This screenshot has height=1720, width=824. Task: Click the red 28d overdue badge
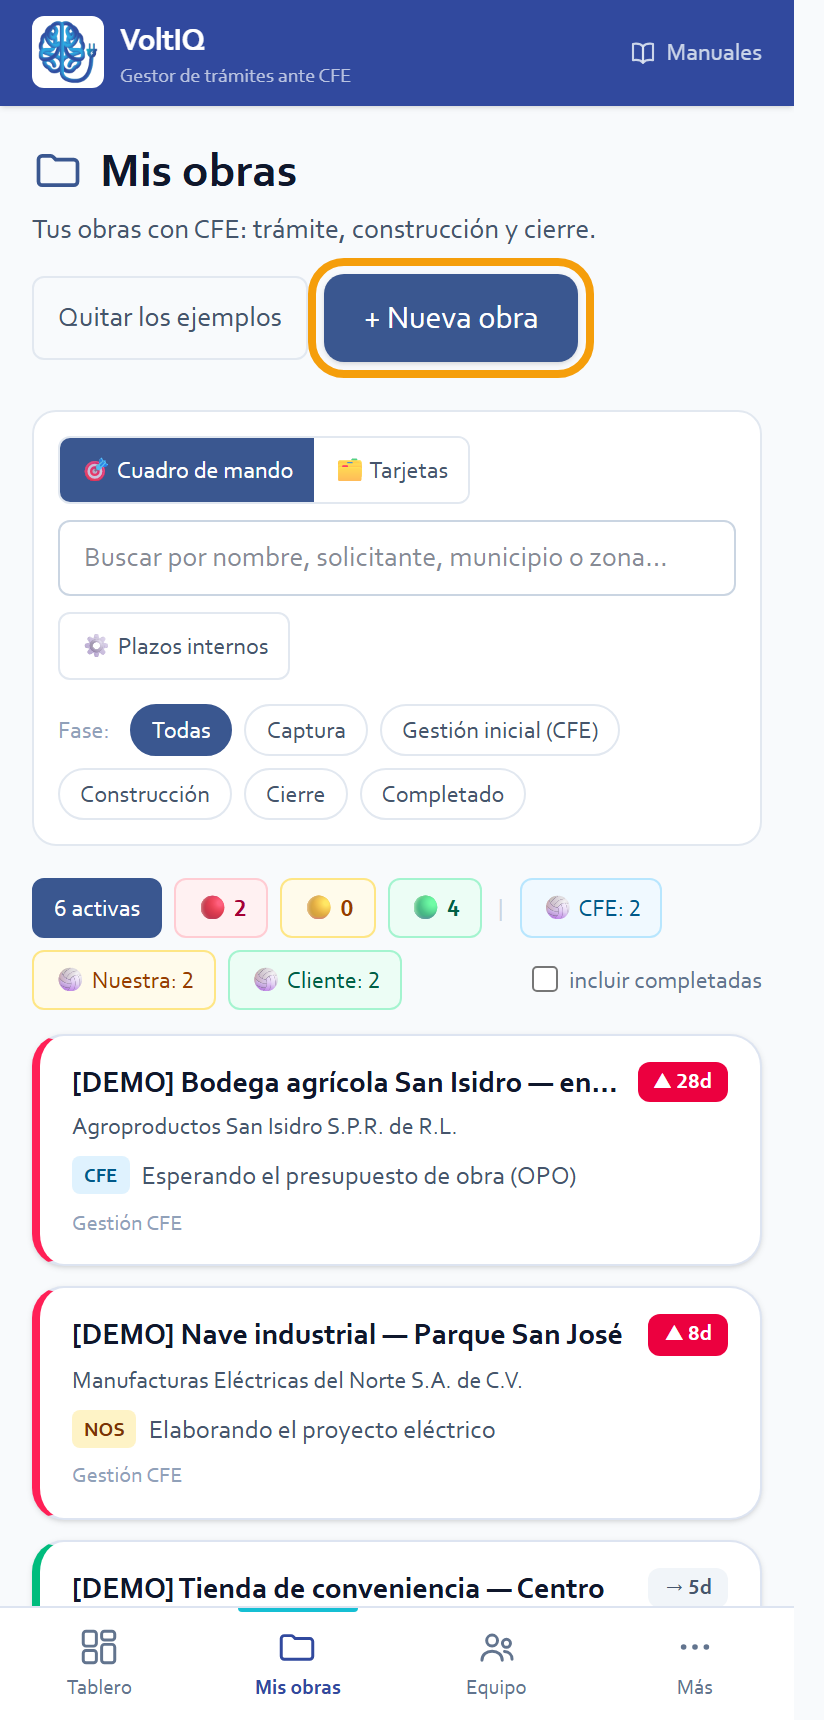tap(683, 1081)
